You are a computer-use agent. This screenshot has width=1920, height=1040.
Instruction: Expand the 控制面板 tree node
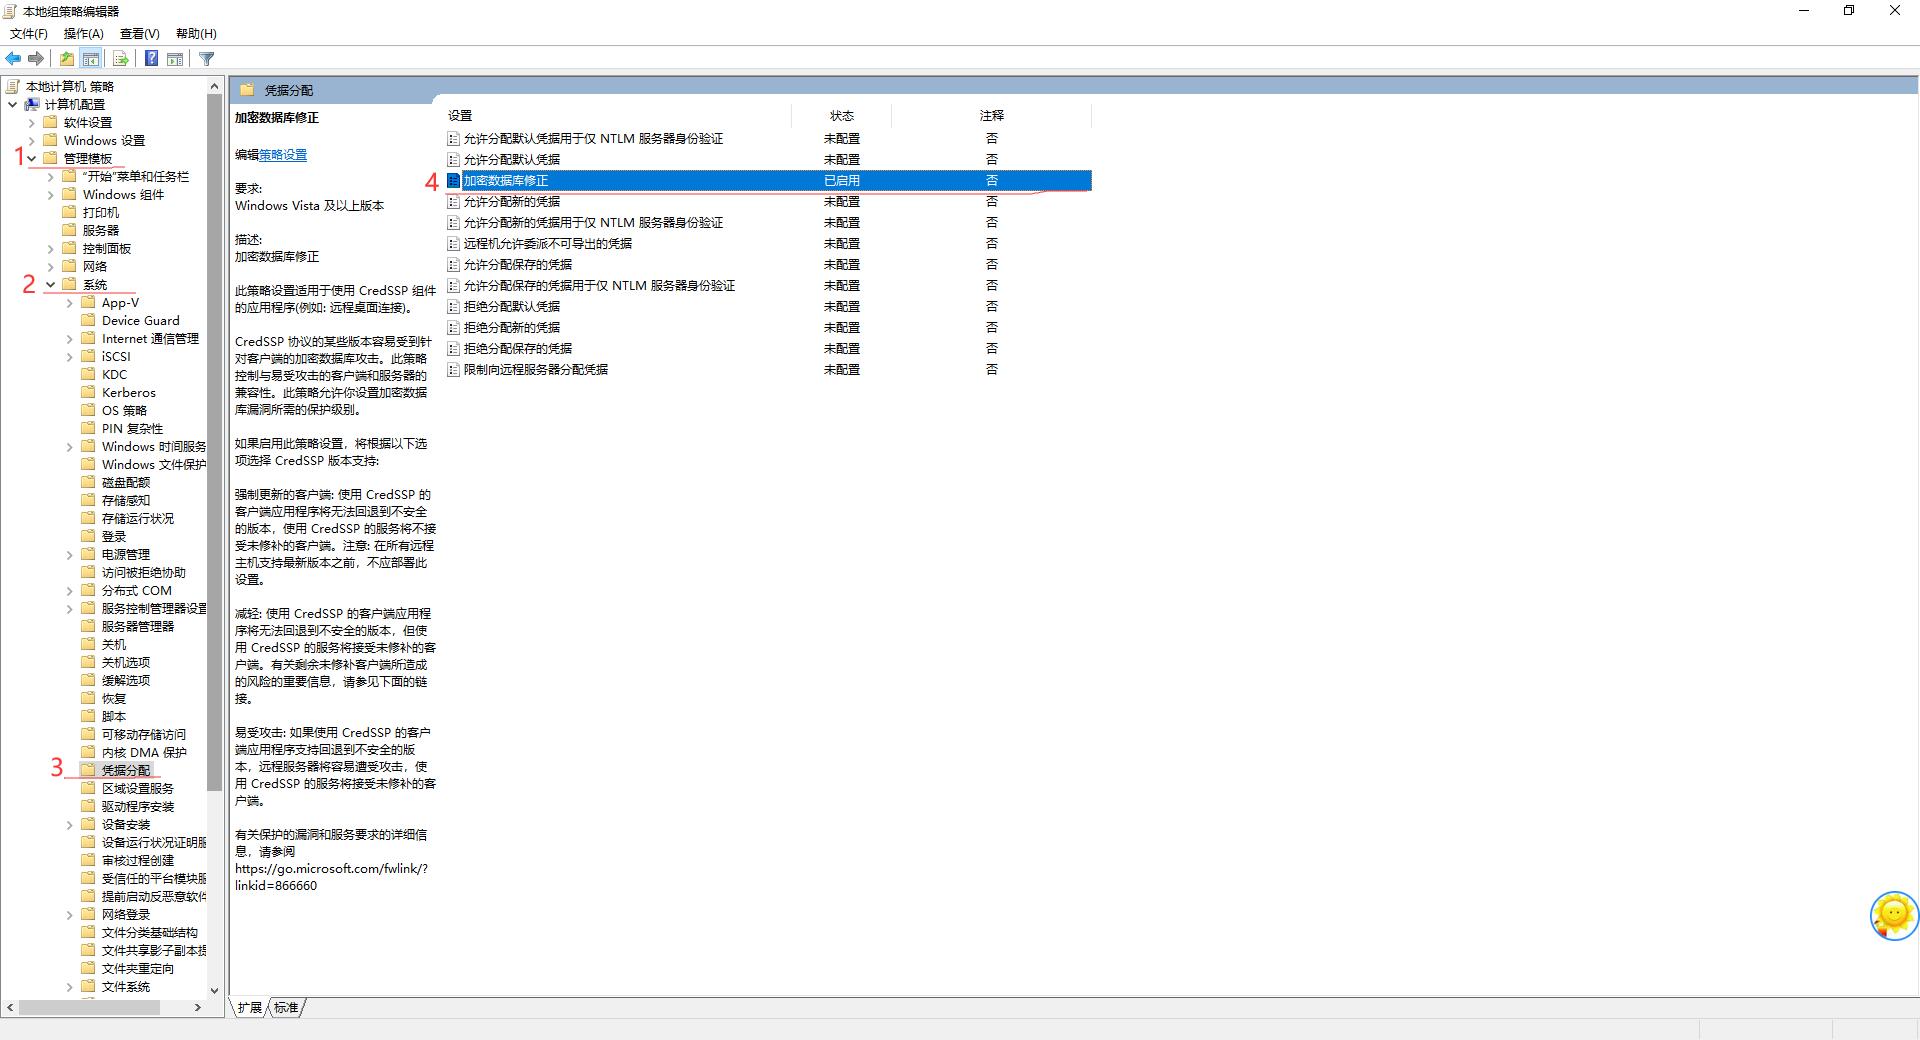[51, 249]
